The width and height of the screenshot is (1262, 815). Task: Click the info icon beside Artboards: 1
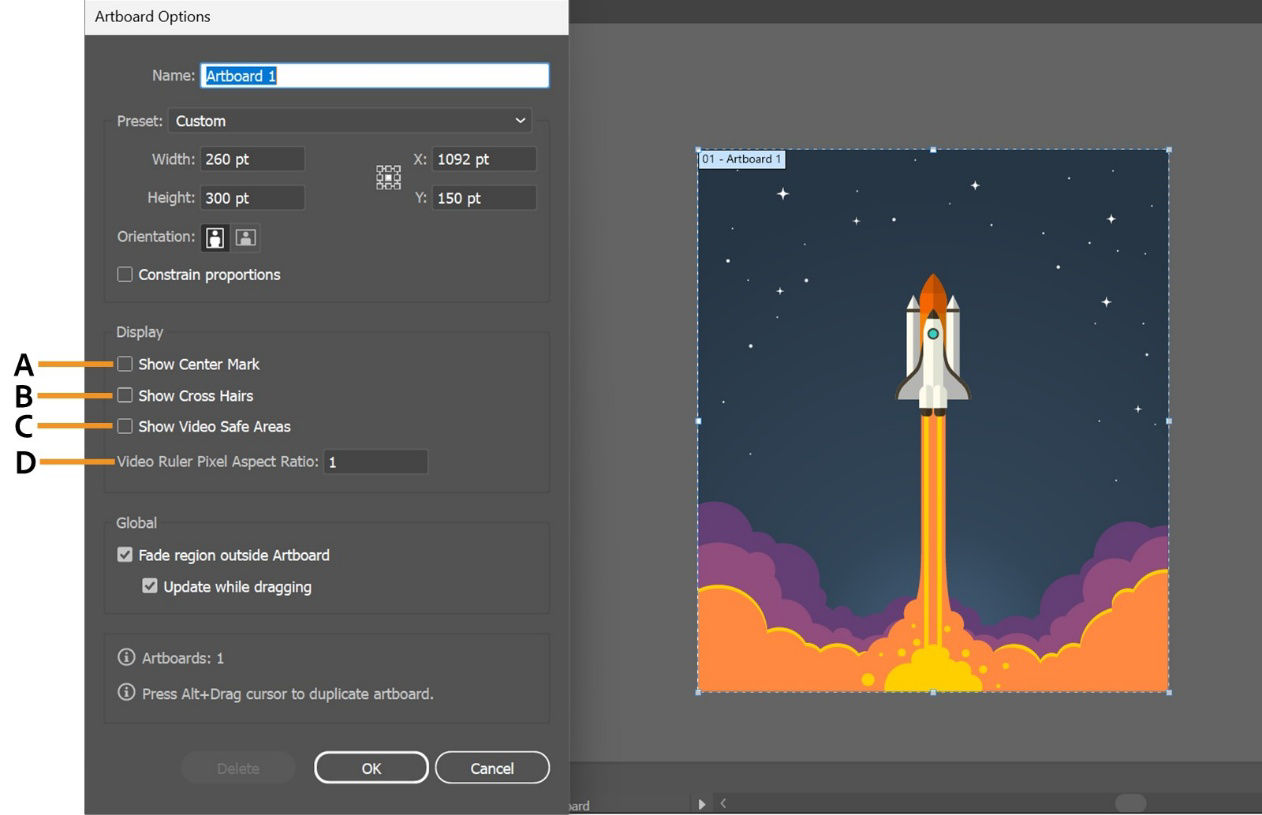(x=126, y=658)
